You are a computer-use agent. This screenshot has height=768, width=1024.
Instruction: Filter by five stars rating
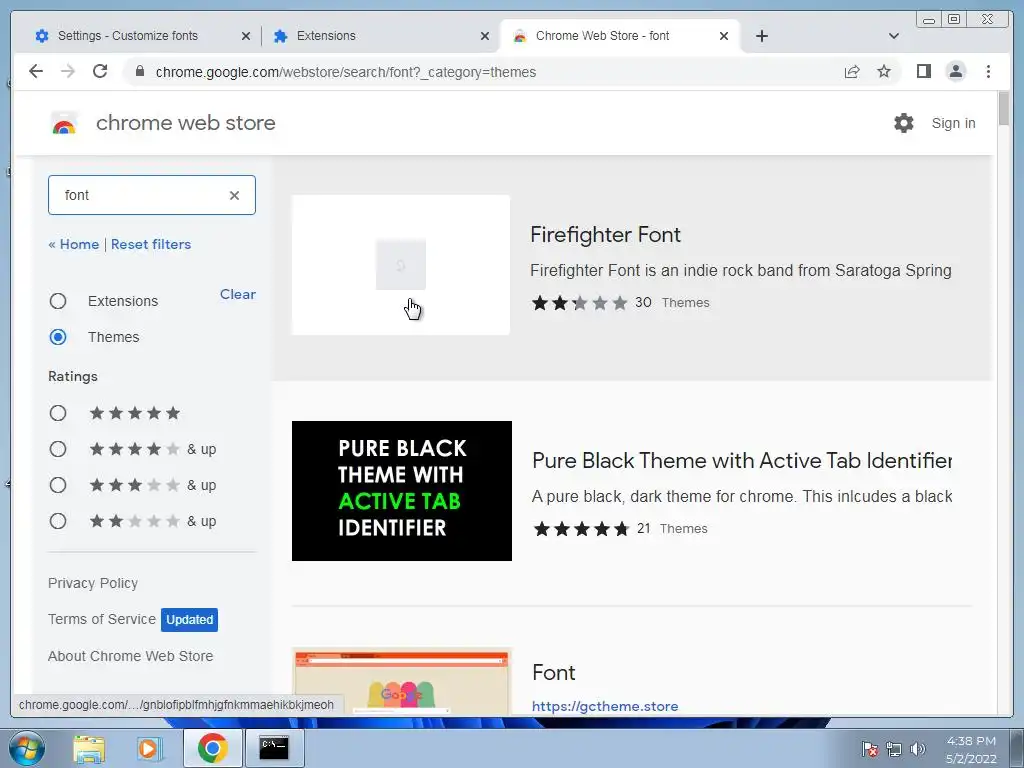(58, 413)
